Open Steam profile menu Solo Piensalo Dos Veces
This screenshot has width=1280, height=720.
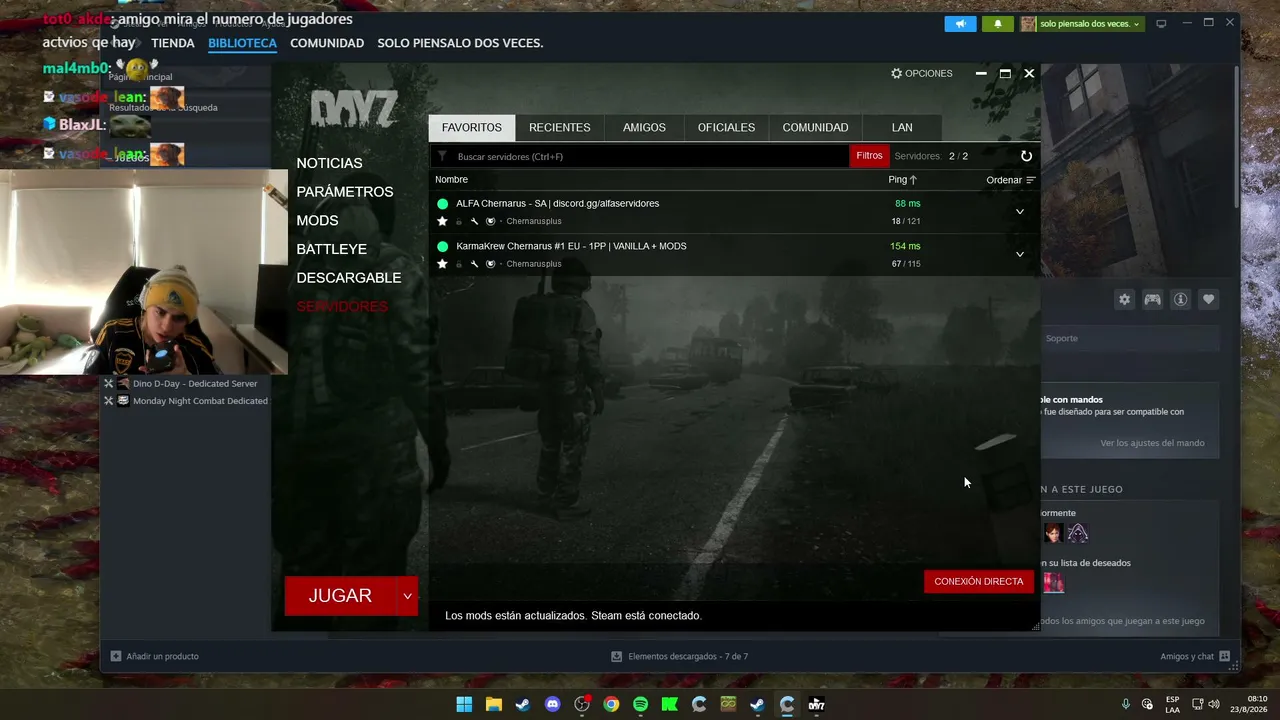click(460, 43)
